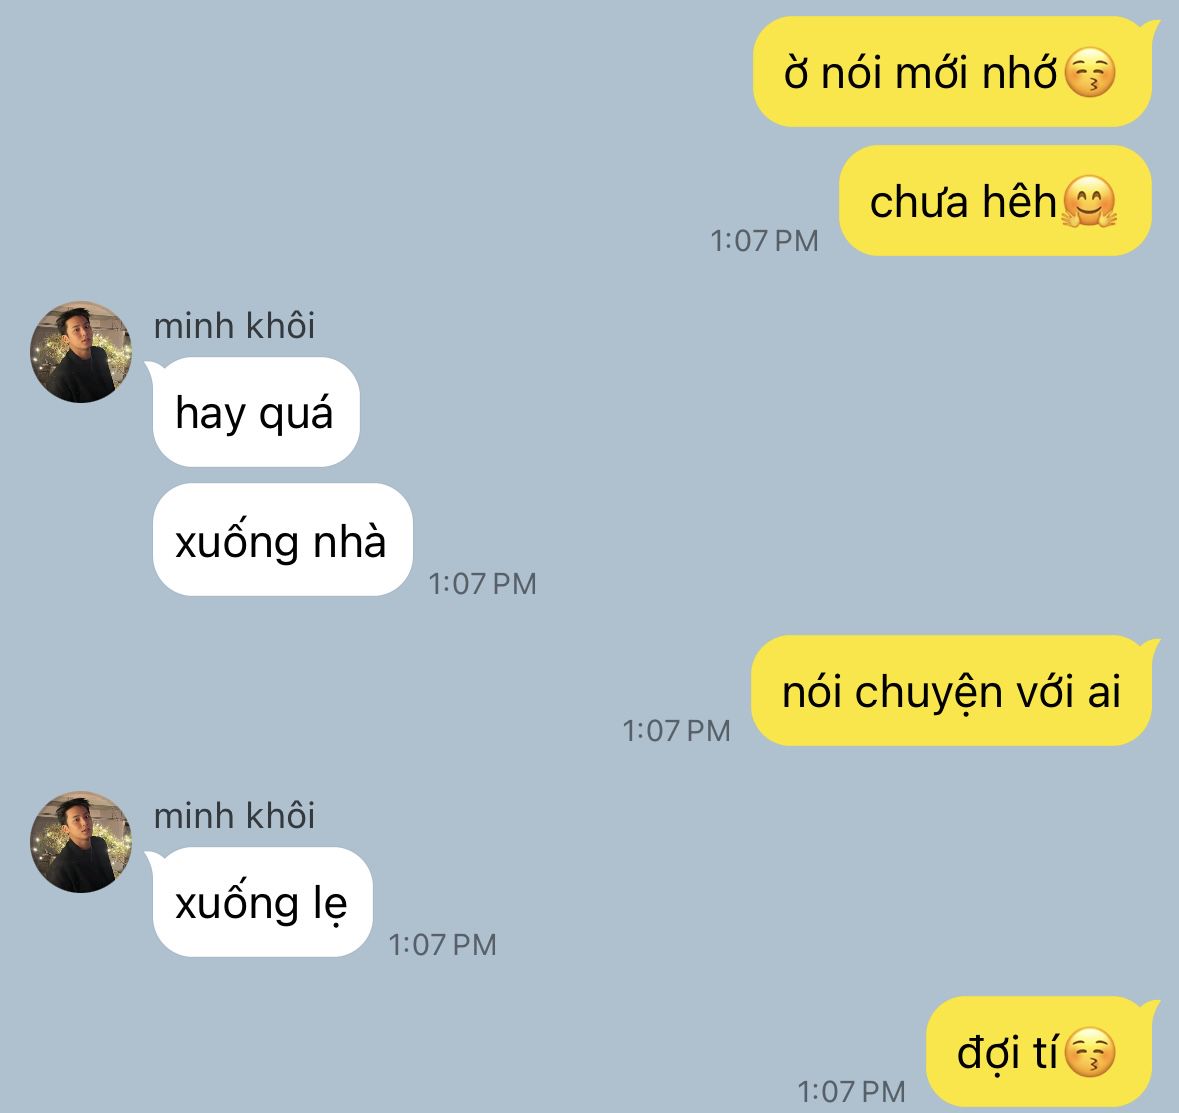Image resolution: width=1179 pixels, height=1113 pixels.
Task: Tap the "hay quá" message bubble
Action: 255,412
